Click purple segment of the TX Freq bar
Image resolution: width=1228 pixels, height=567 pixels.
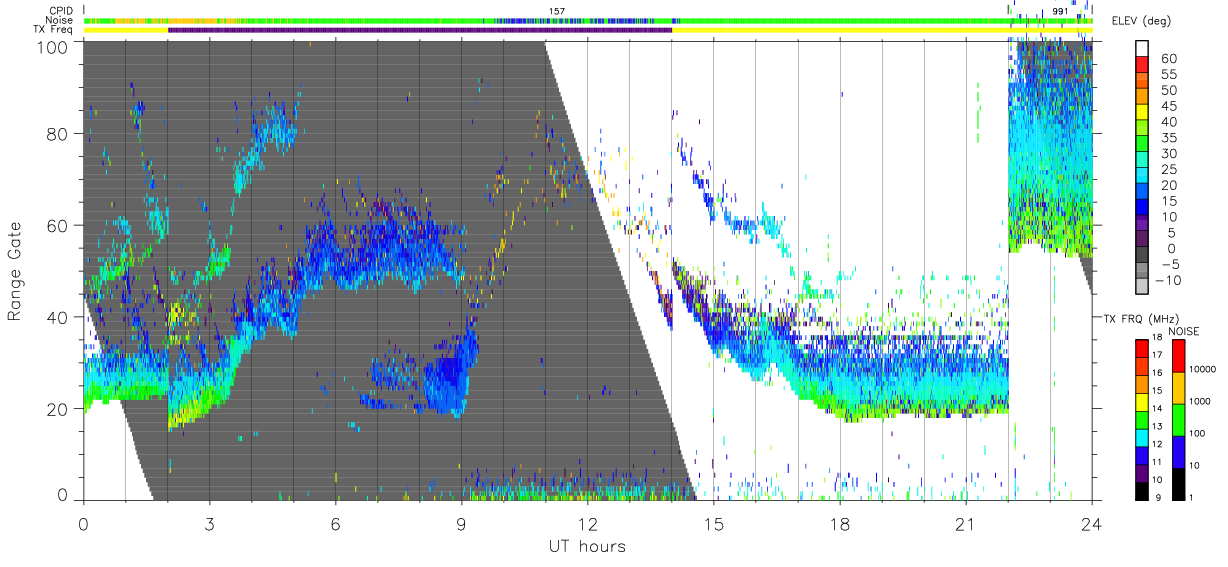420,30
